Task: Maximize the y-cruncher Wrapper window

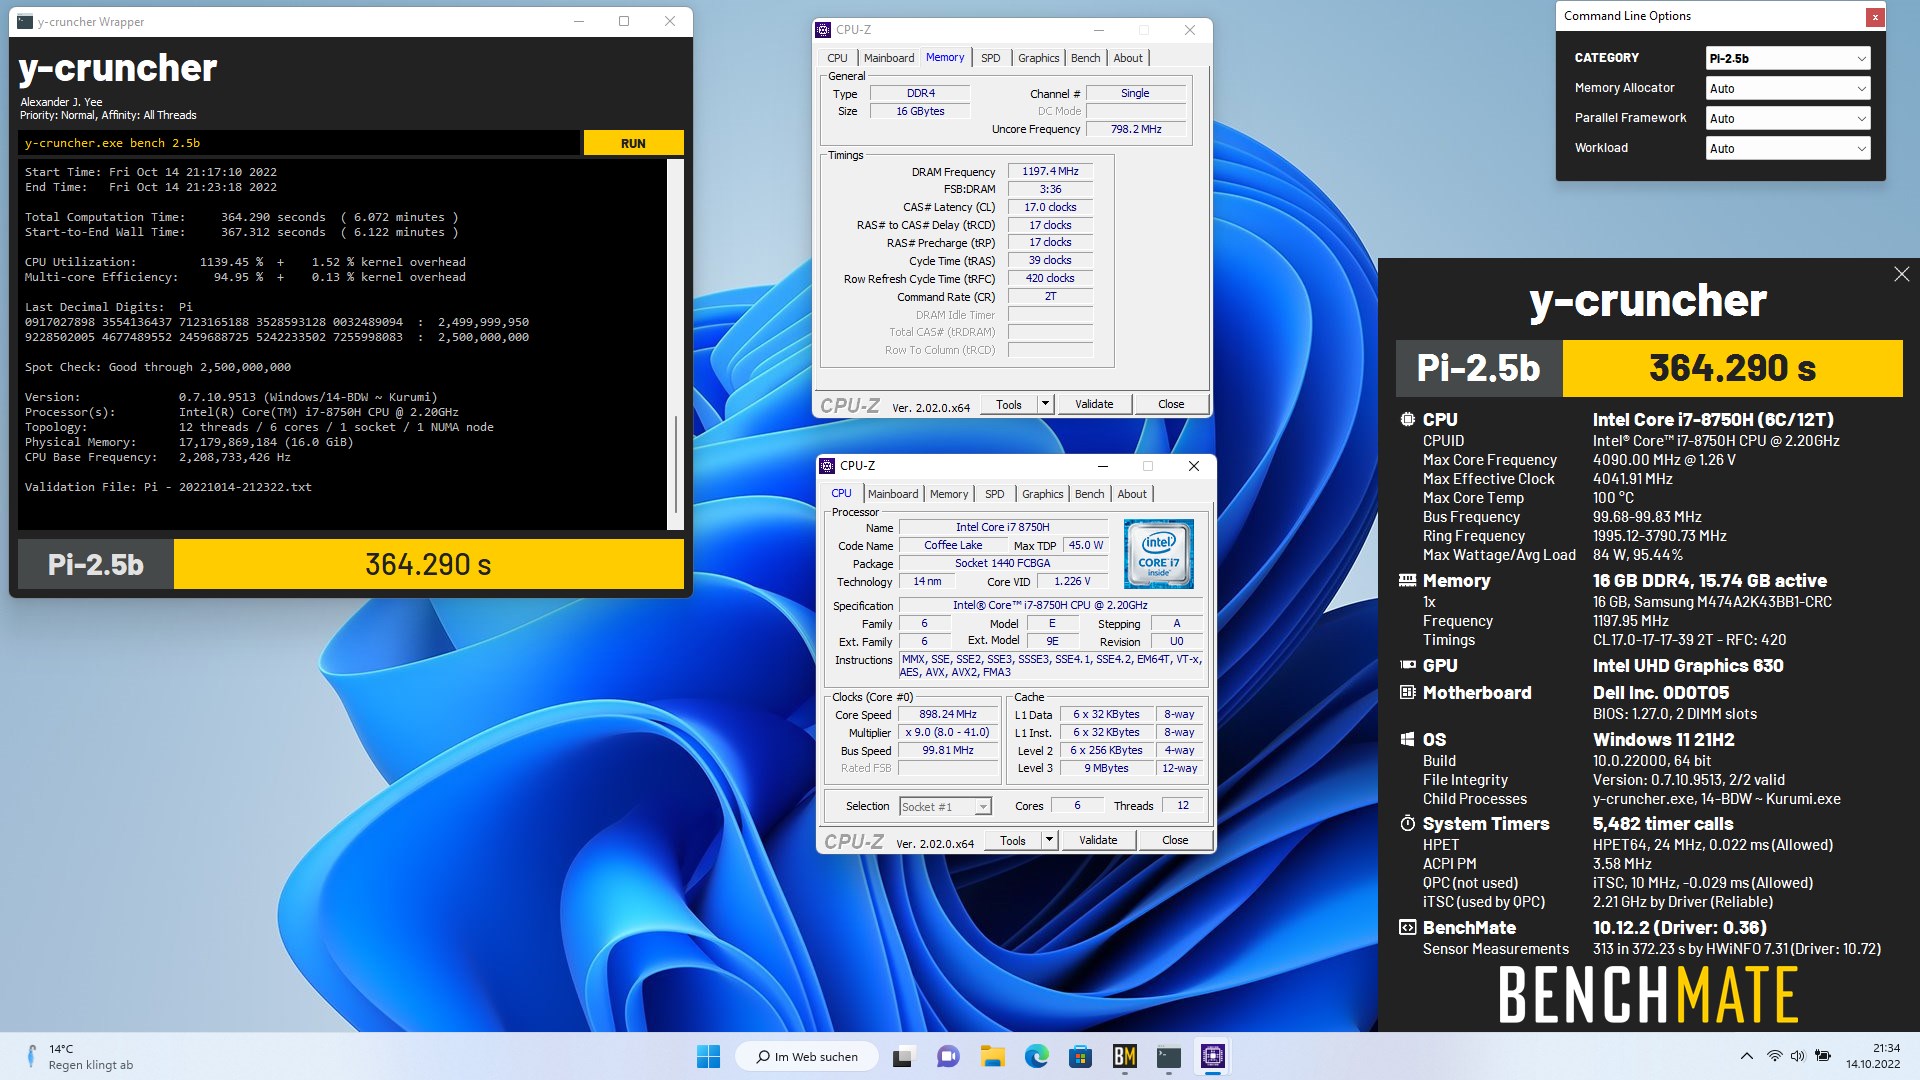Action: click(x=624, y=21)
